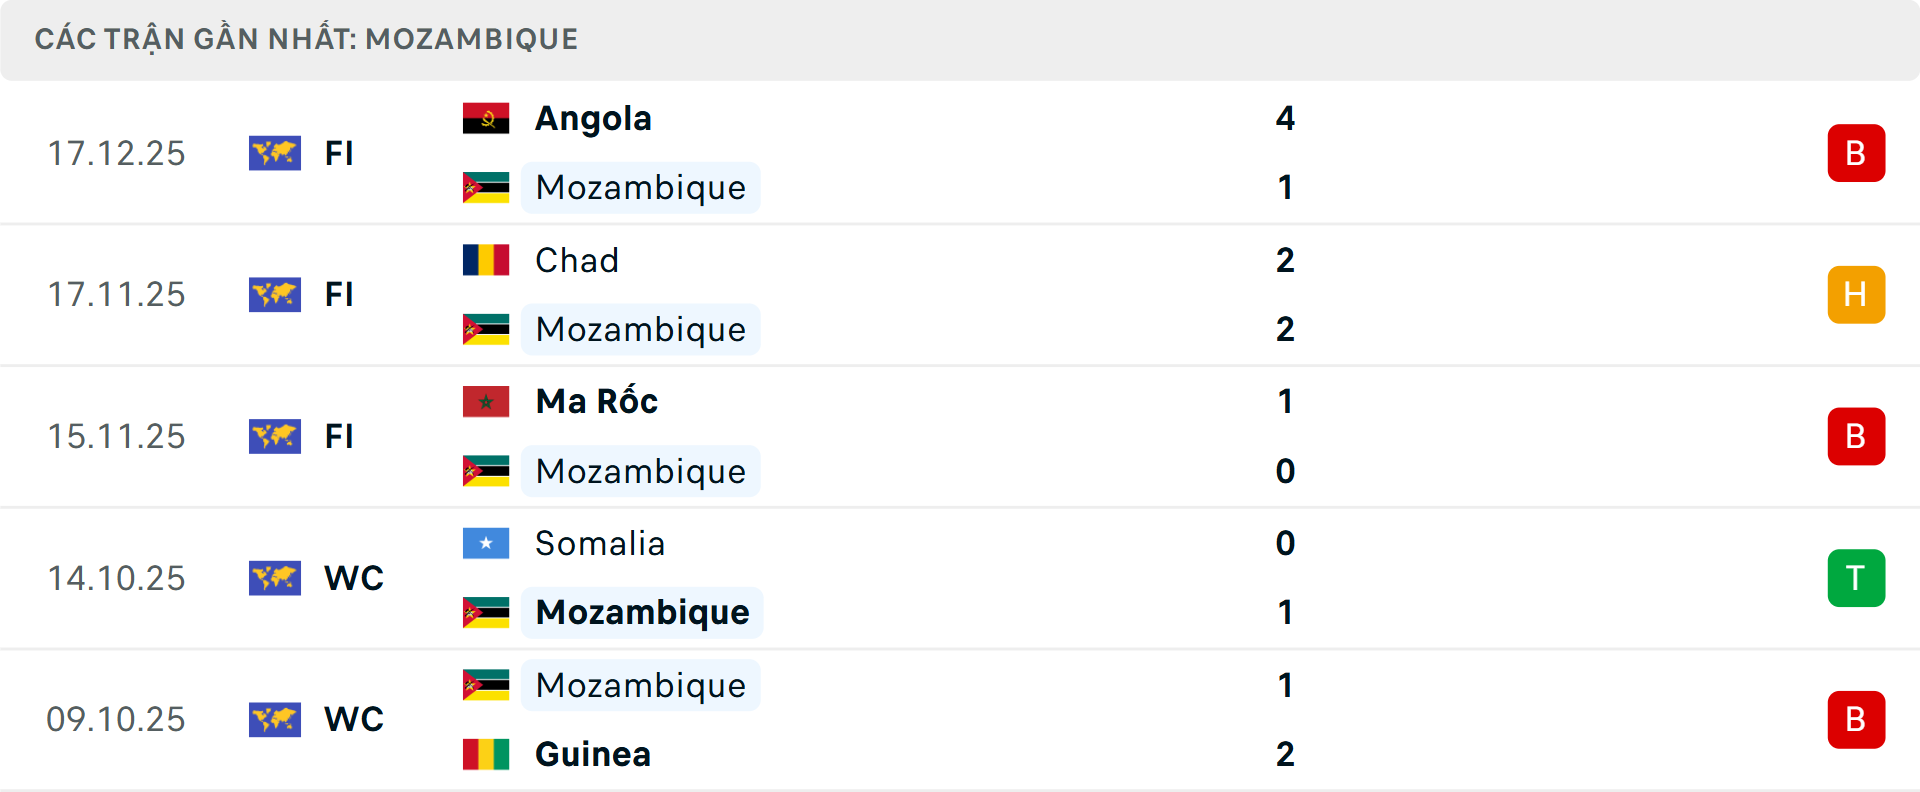Open the Guinea team link
The height and width of the screenshot is (792, 1920).
click(x=593, y=754)
